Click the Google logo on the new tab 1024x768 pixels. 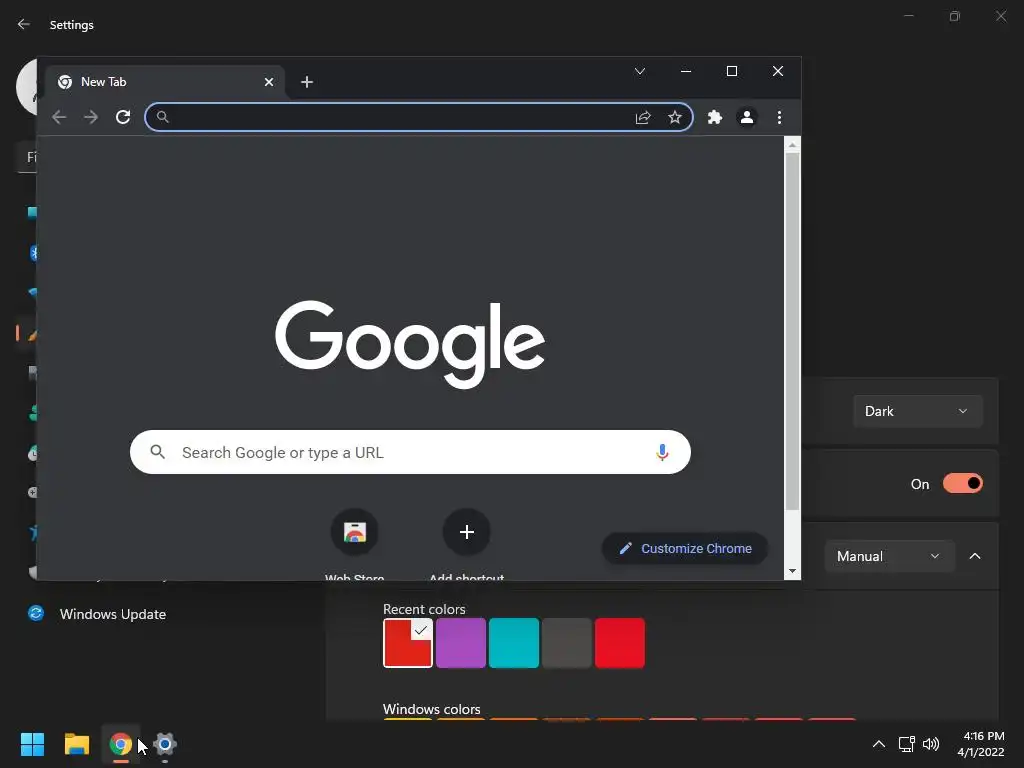tap(410, 344)
